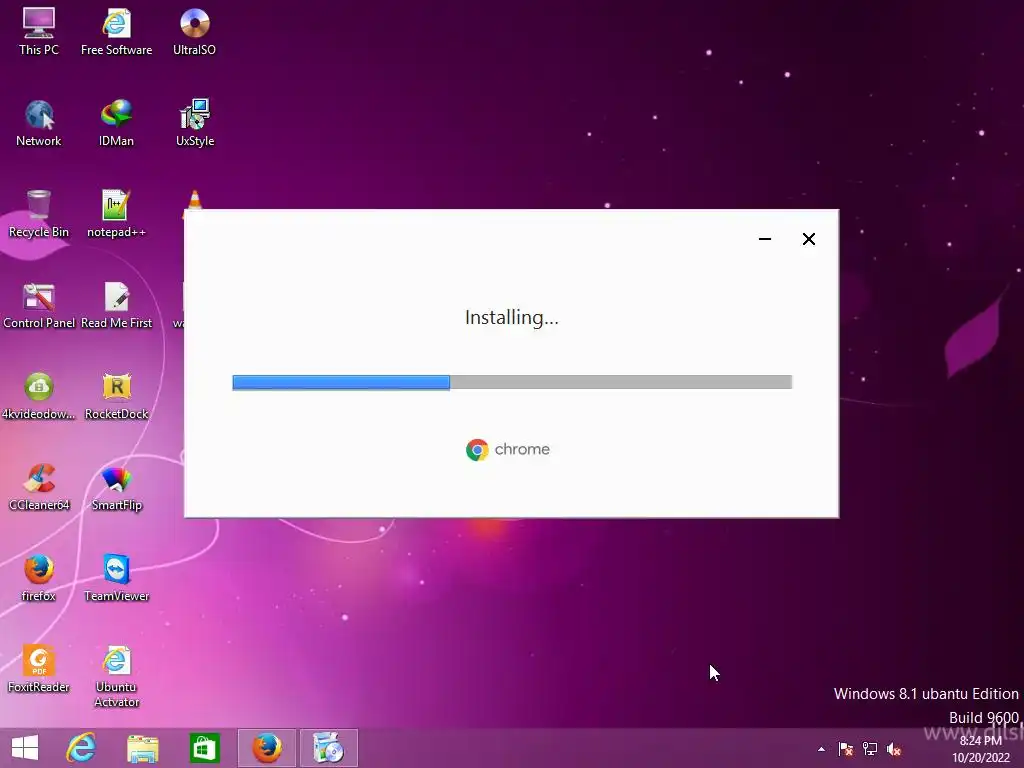Open Free Software shortcut
Image resolution: width=1024 pixels, height=768 pixels.
click(x=116, y=32)
